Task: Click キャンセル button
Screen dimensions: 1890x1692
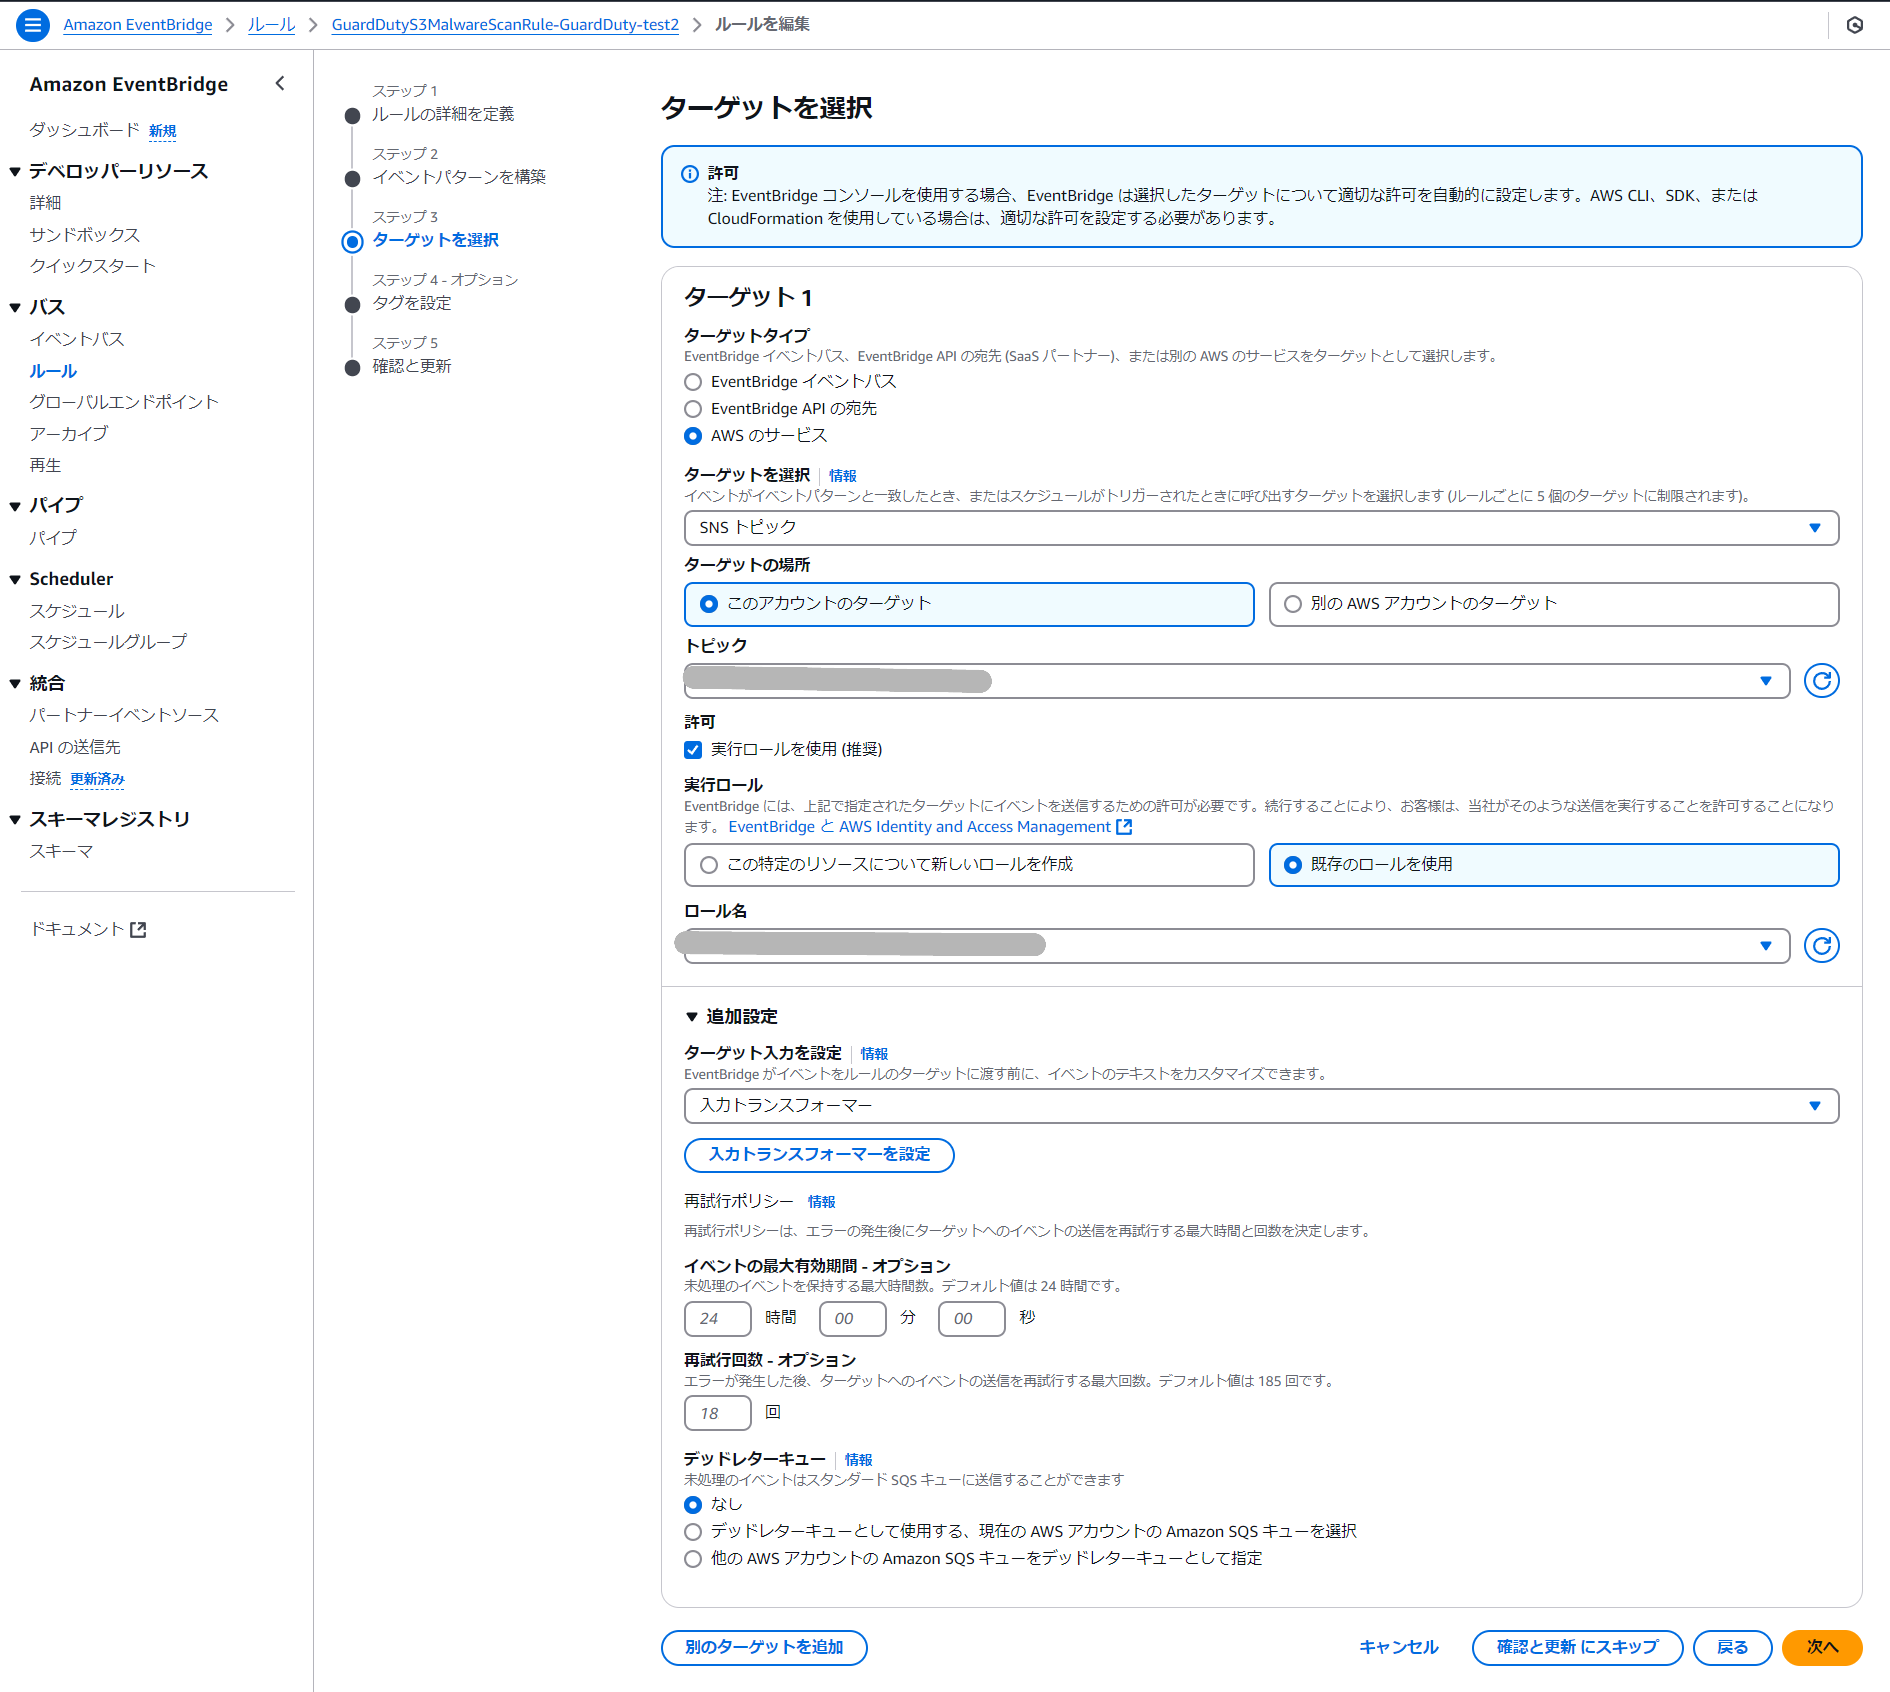Action: 1398,1648
